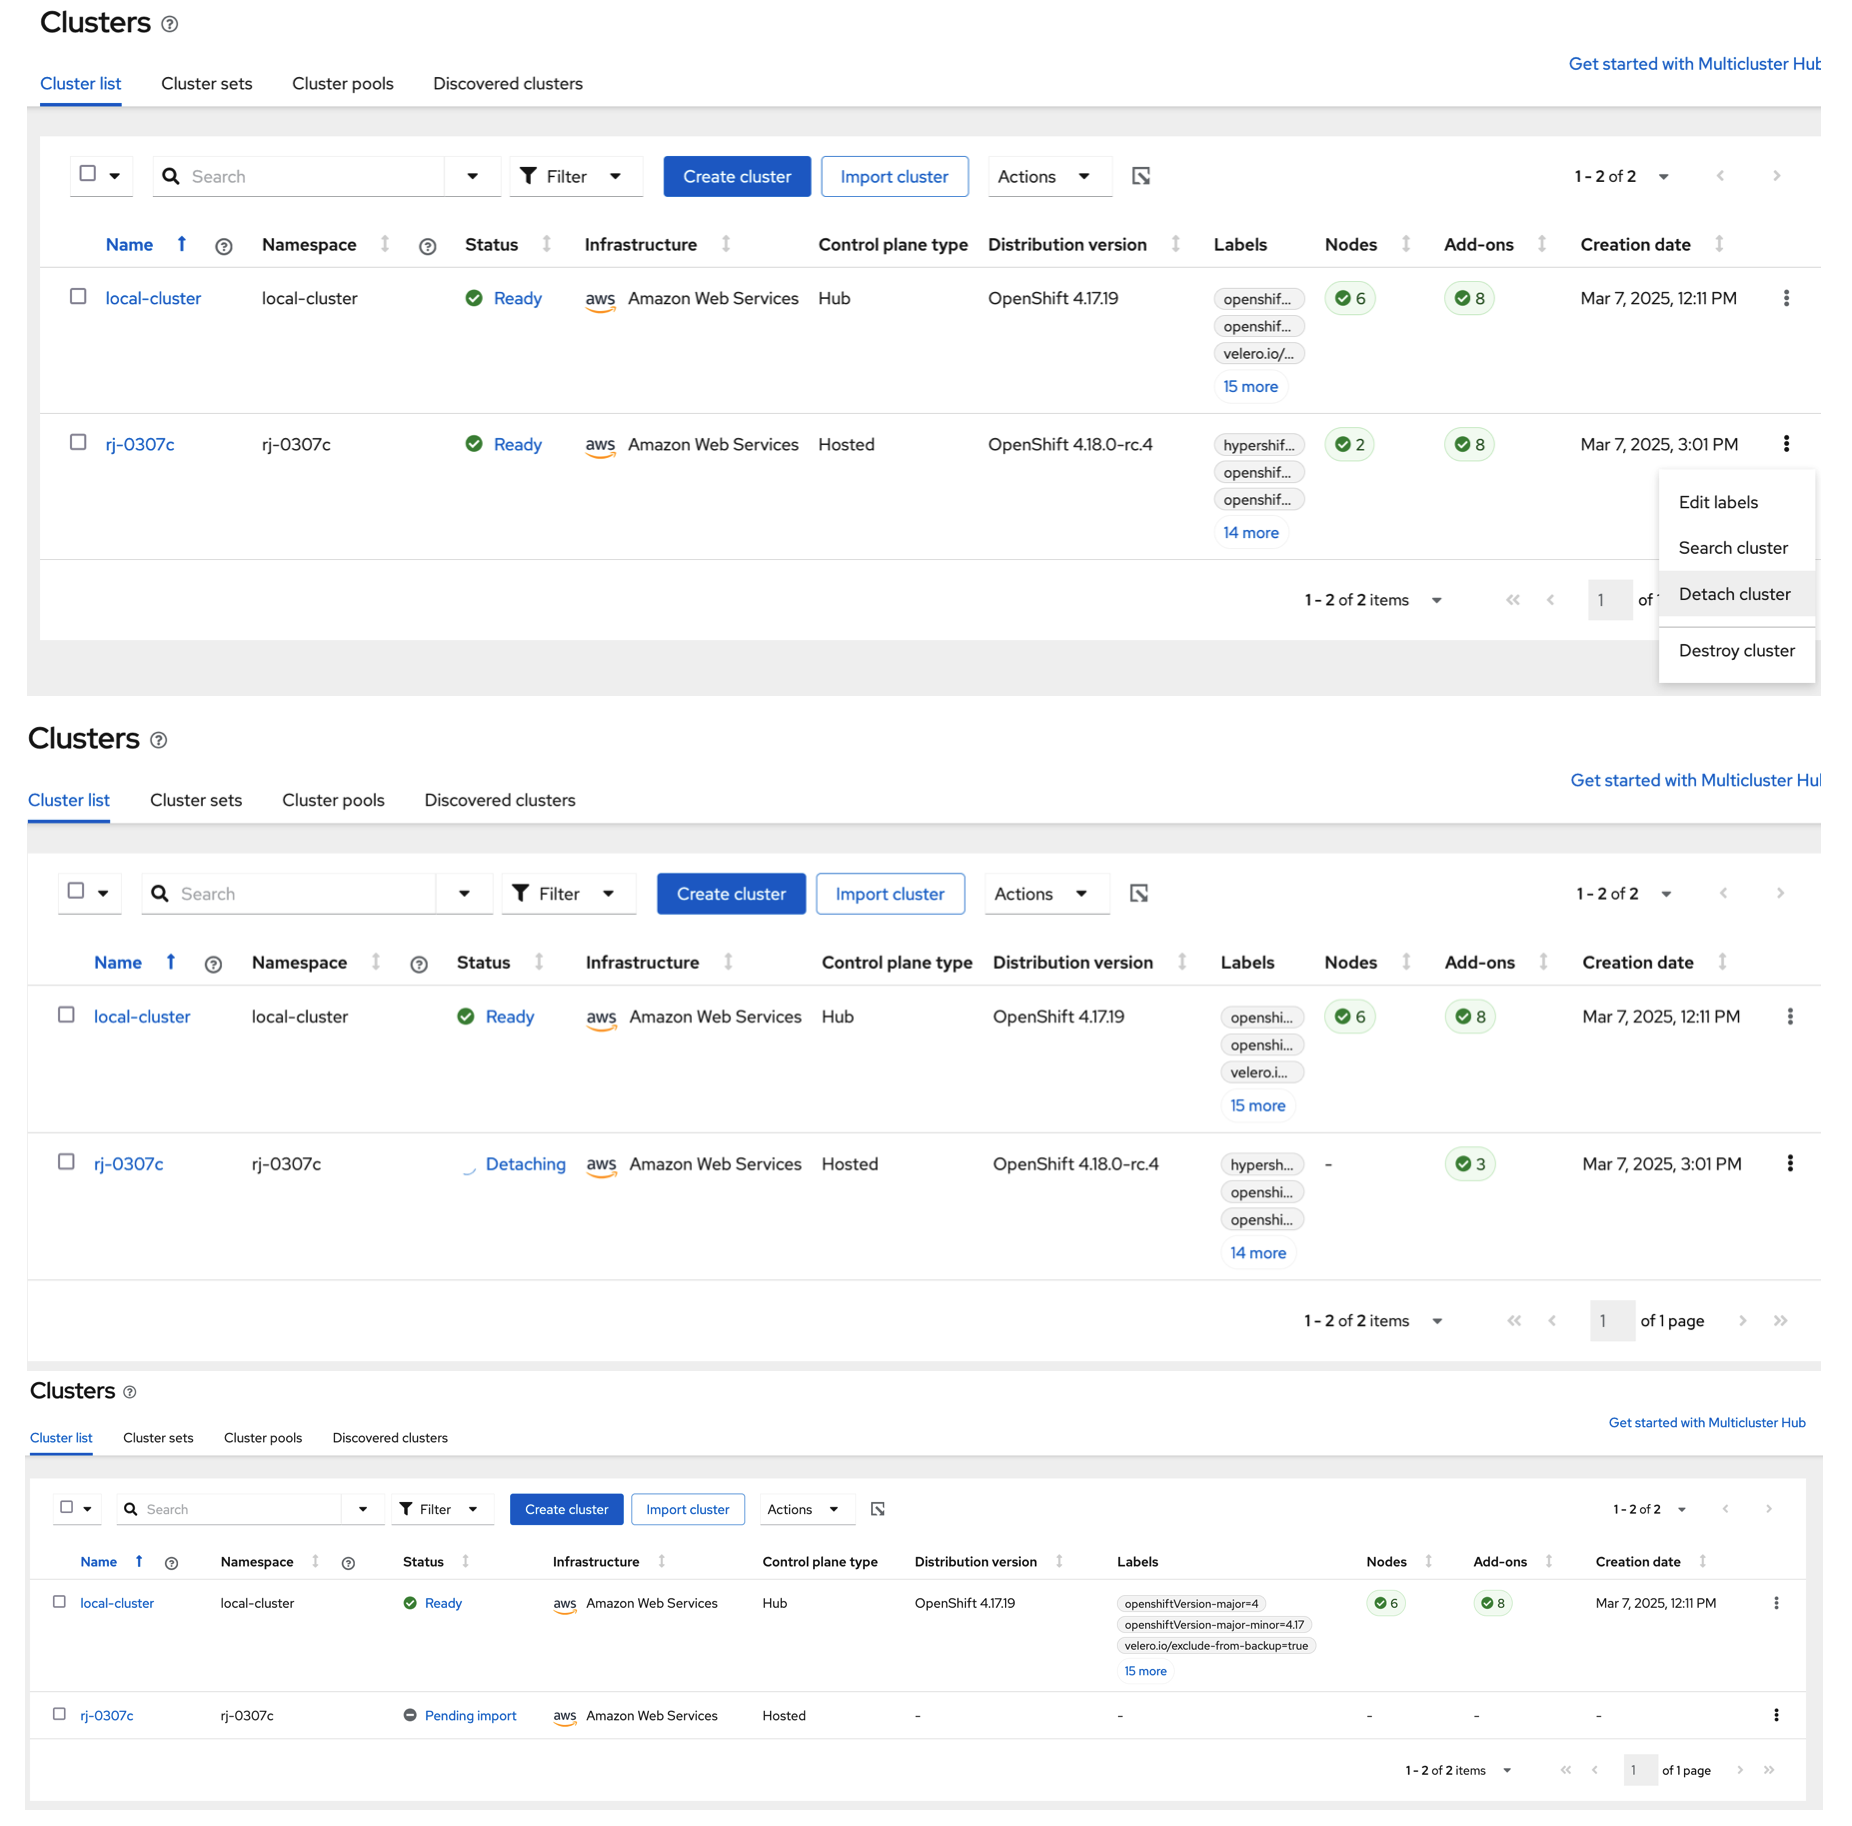Tick bulk select checkbox in top toolbar
Viewport: 1852px width, 1826px height.
(88, 174)
